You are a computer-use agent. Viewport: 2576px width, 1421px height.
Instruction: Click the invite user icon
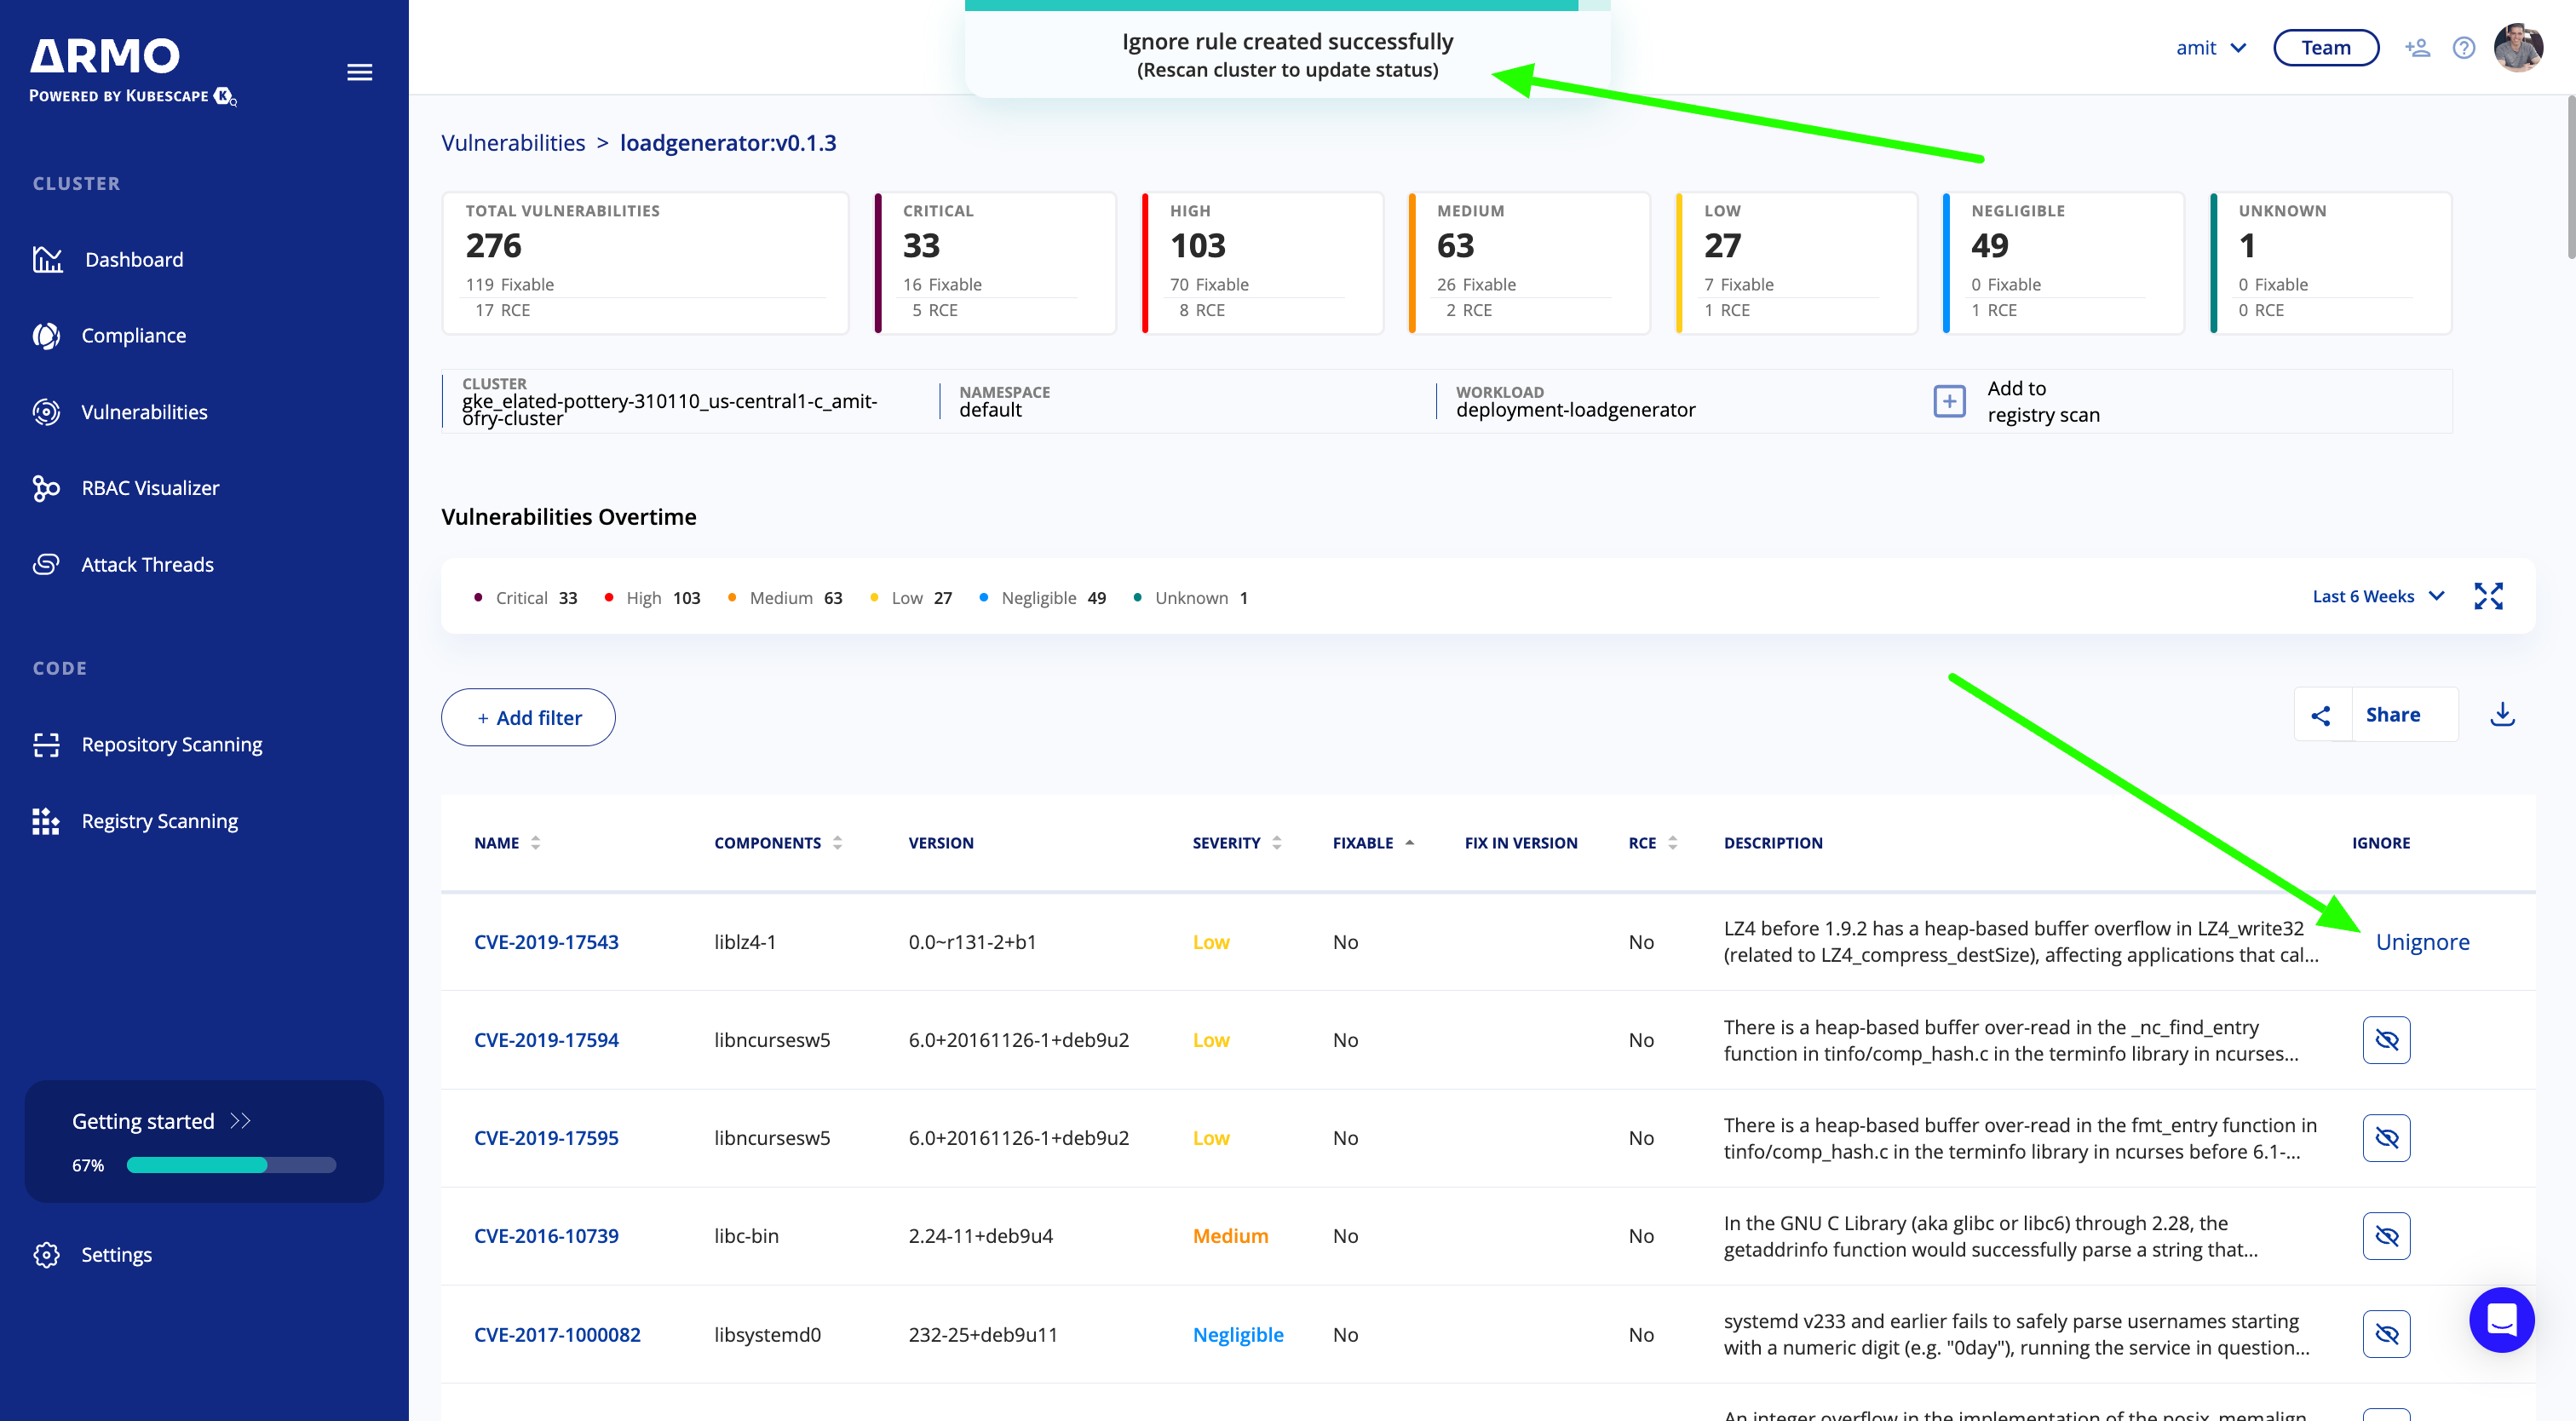2417,48
